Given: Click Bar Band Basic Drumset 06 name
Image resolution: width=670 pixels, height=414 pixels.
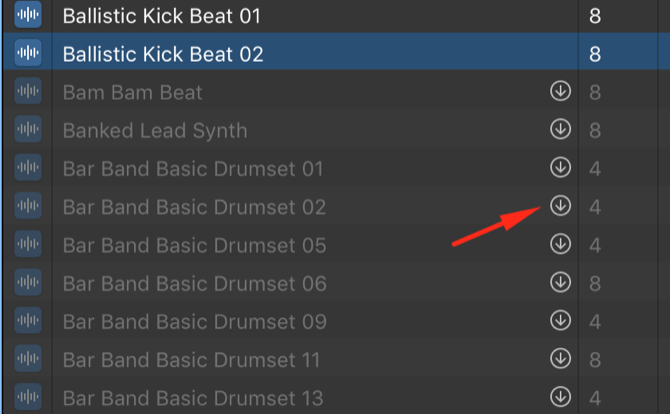Looking at the screenshot, I should (x=194, y=284).
